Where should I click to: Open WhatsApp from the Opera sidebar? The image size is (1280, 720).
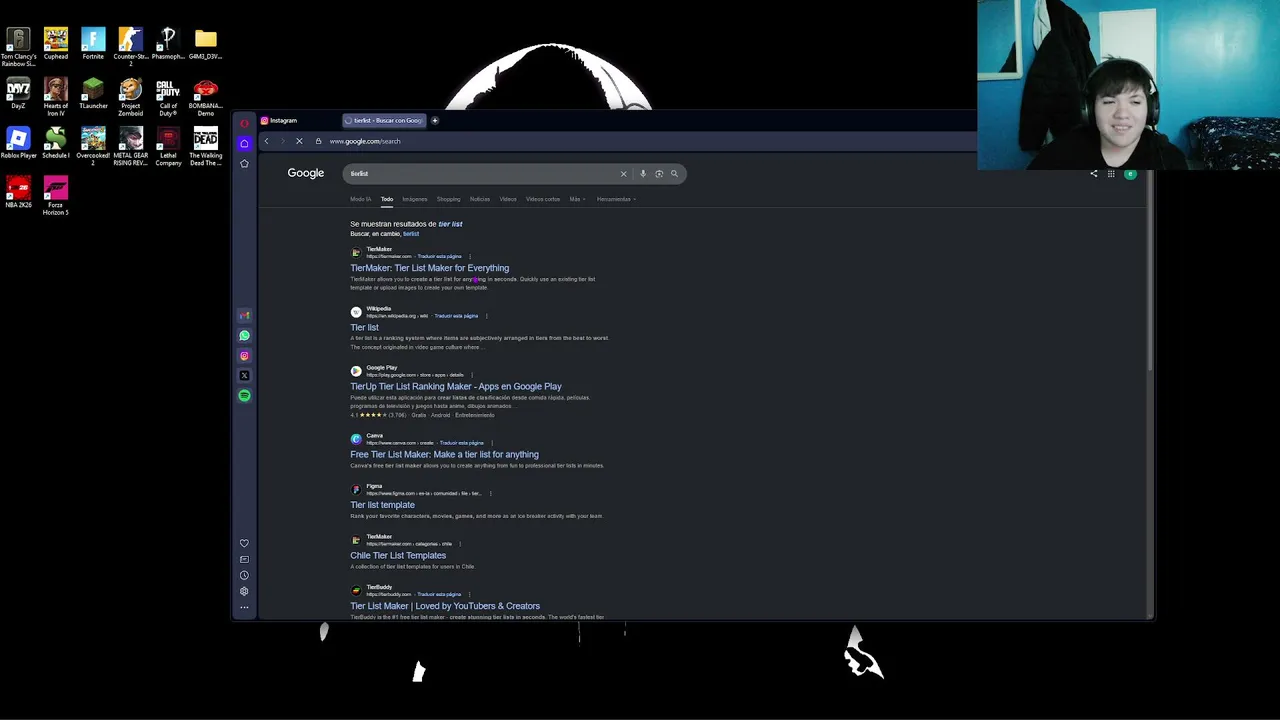(x=244, y=336)
